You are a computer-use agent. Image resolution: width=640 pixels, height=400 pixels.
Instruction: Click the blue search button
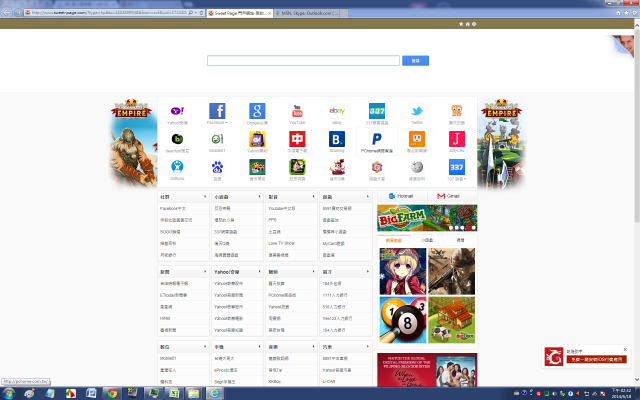[416, 61]
